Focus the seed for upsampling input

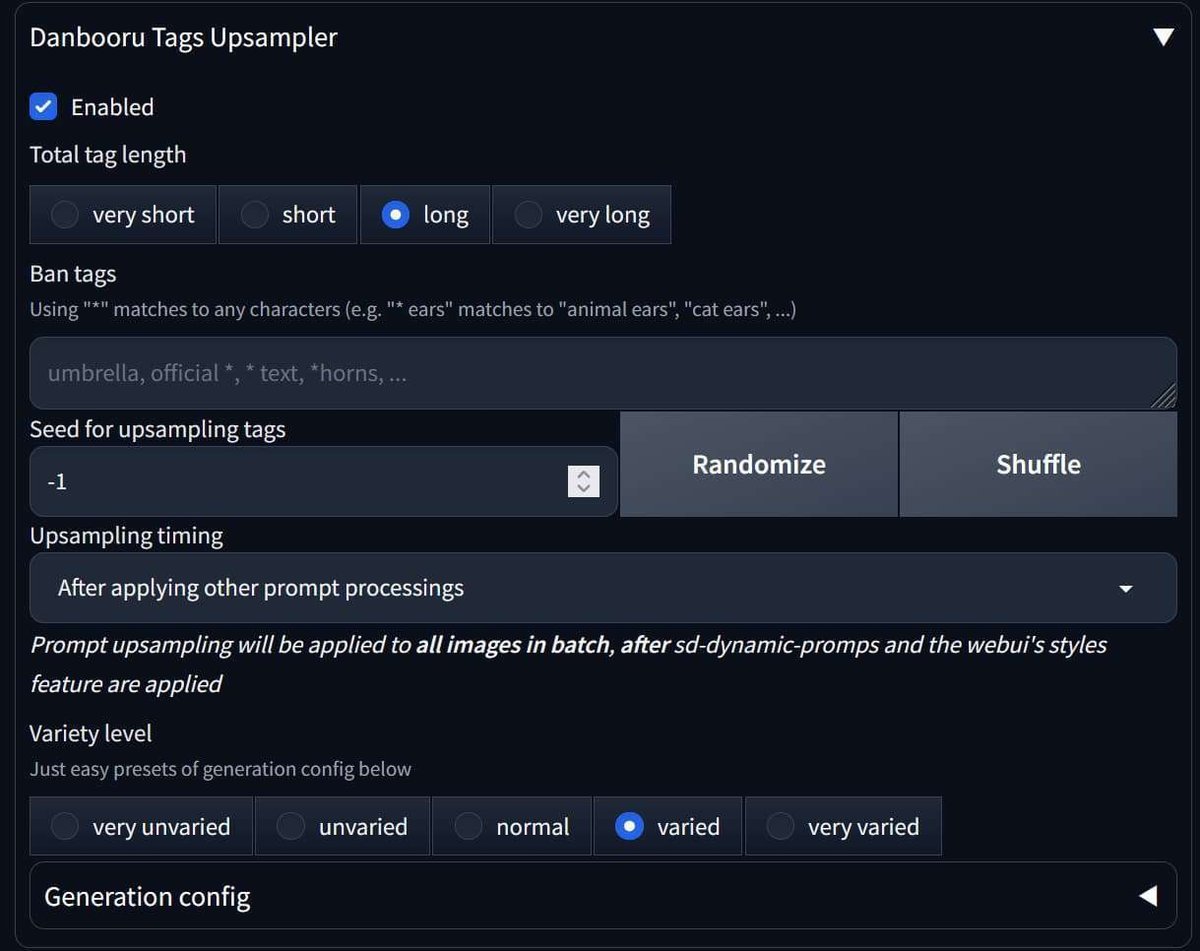click(300, 481)
